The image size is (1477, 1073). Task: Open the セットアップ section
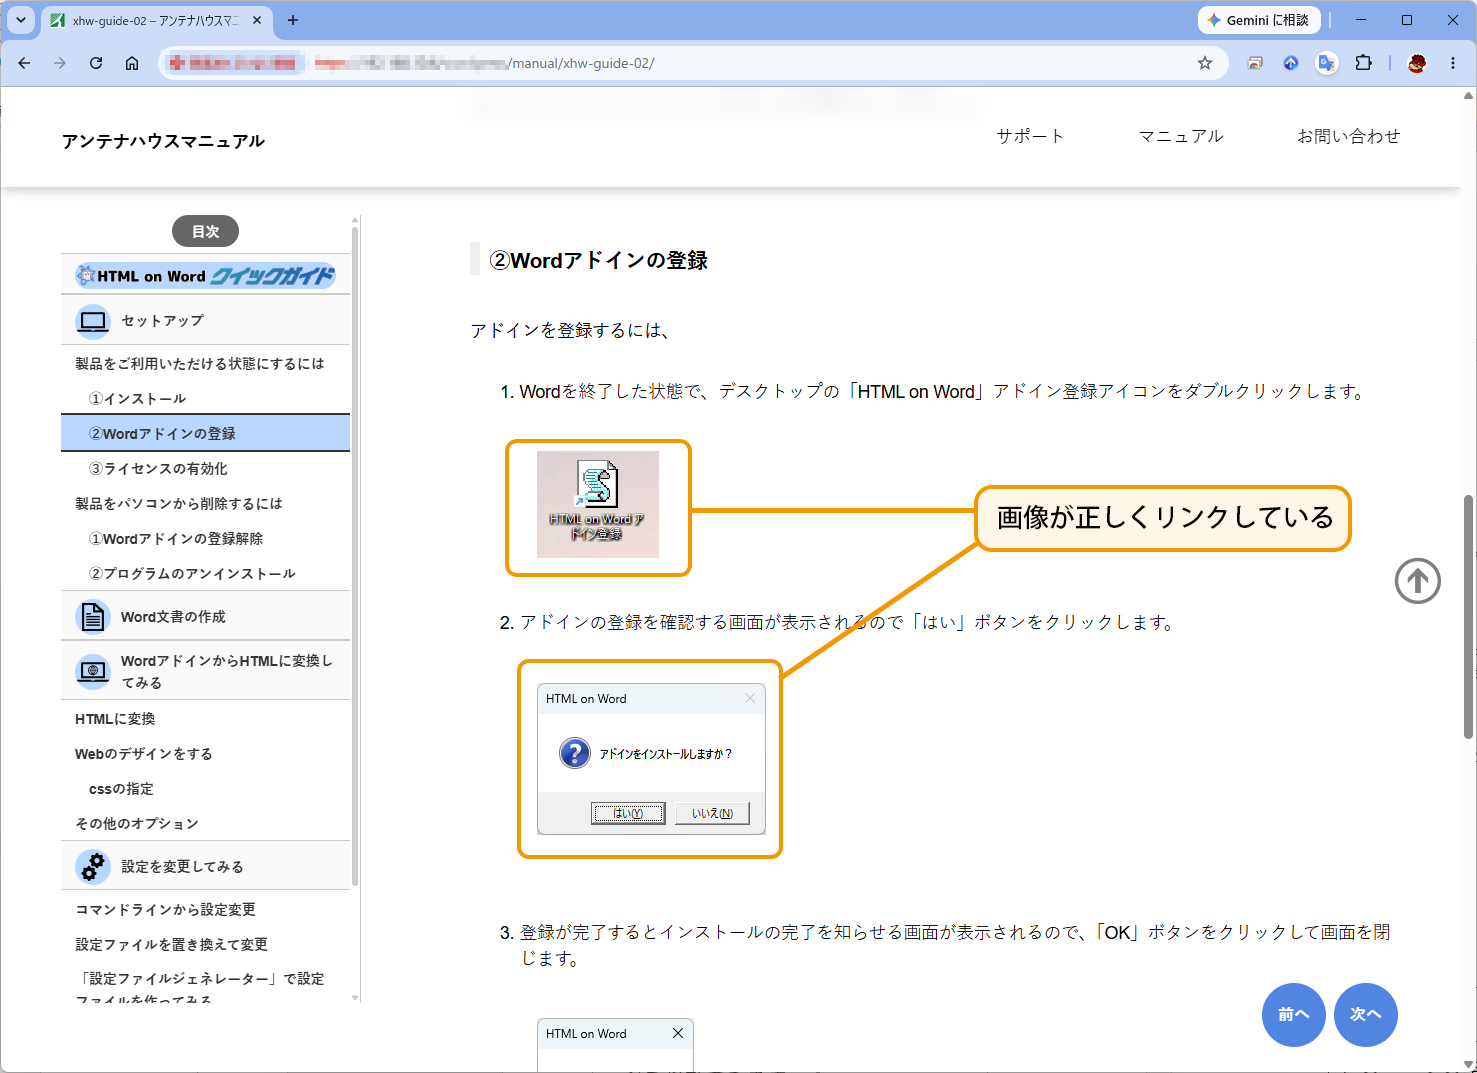pyautogui.click(x=206, y=321)
